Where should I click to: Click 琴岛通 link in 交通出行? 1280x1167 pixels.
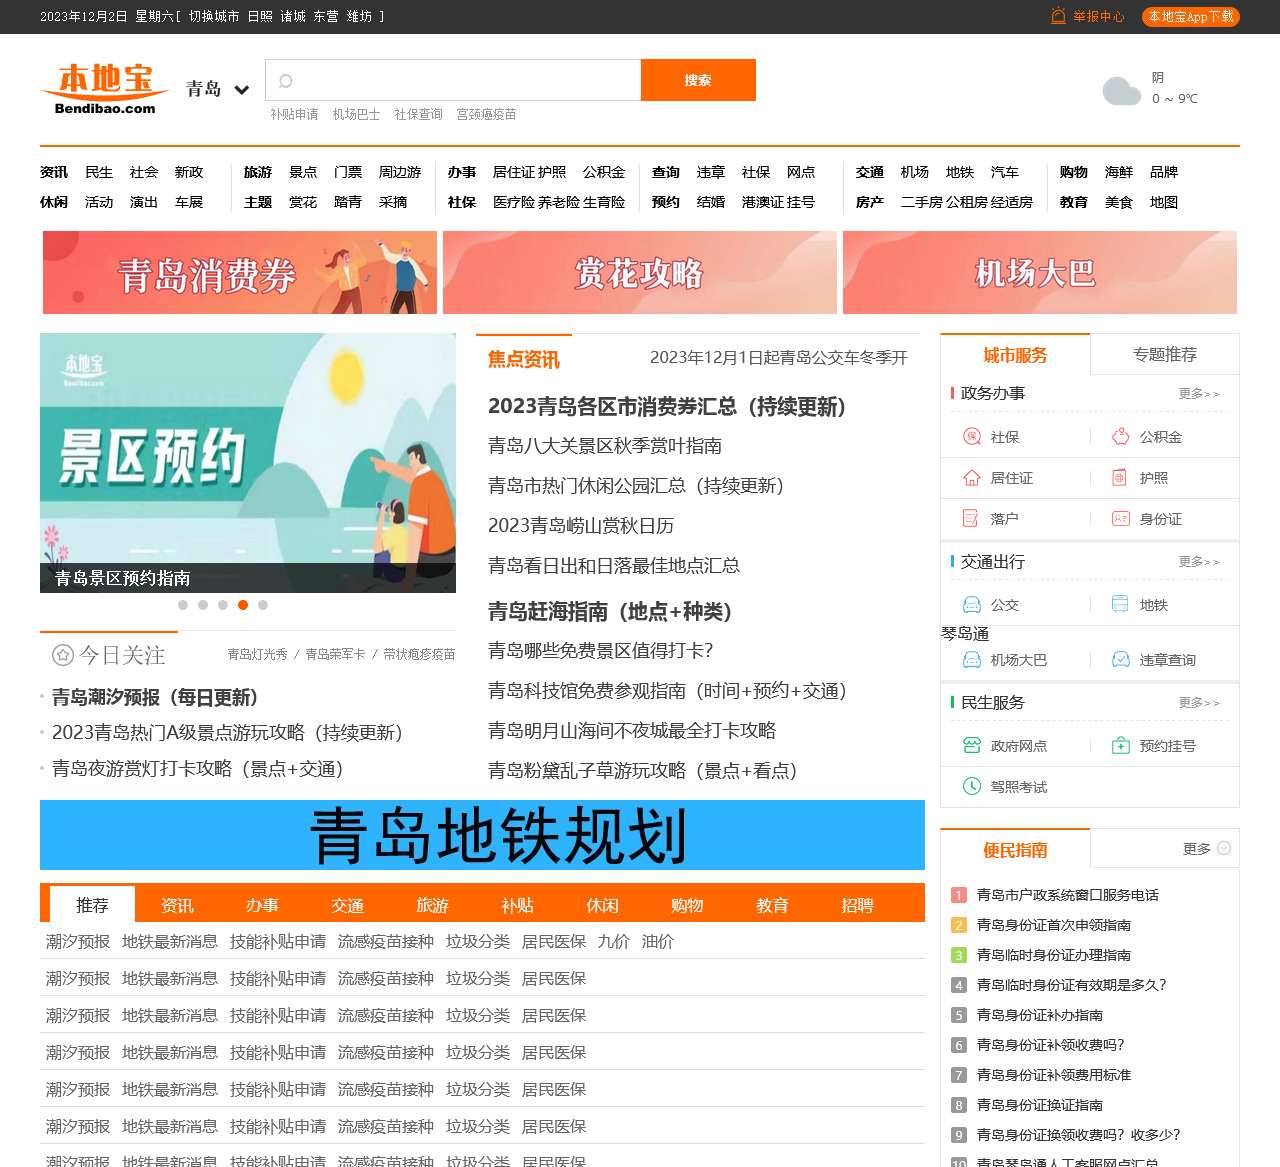coord(965,634)
